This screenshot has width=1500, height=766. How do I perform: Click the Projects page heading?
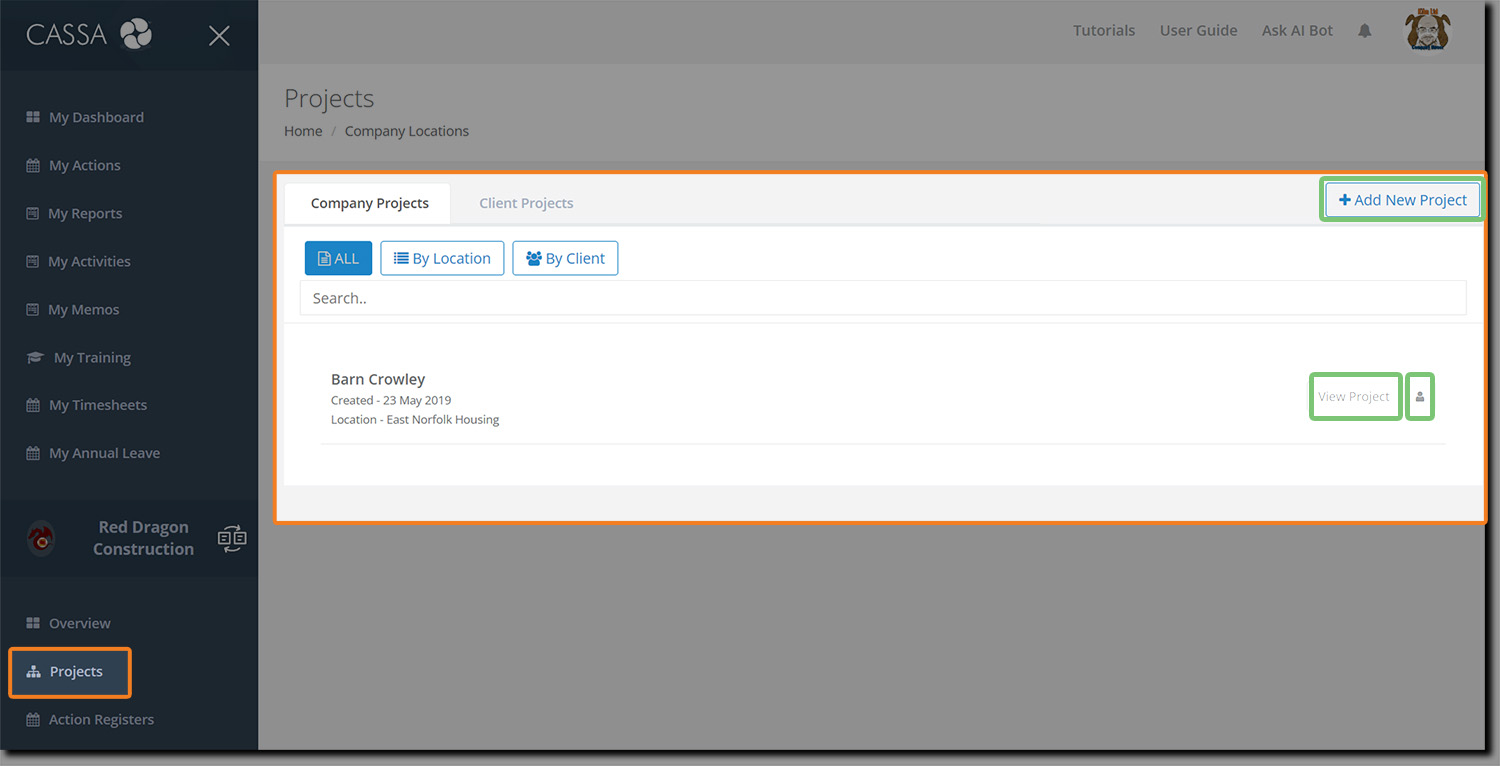[329, 99]
